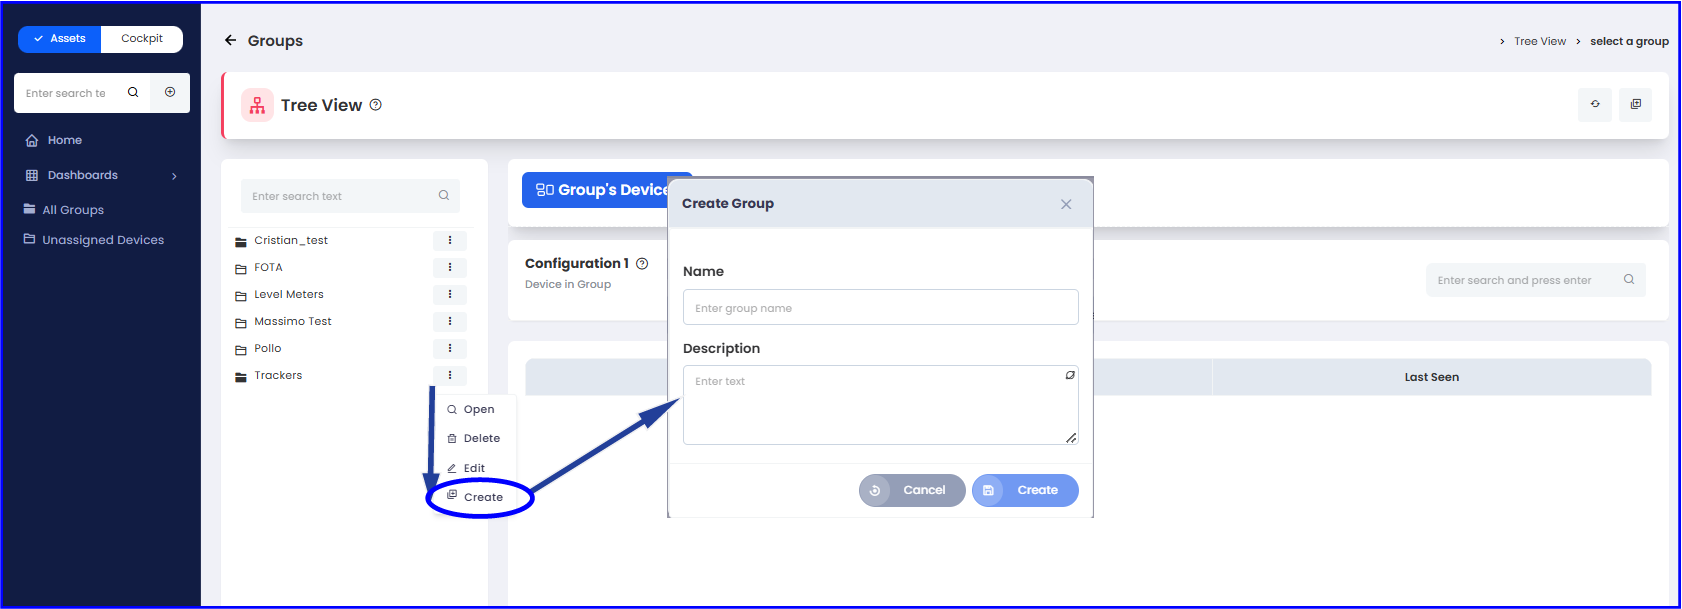Expand the Dashboards submenu
Screen dimensions: 1682x609
click(174, 176)
